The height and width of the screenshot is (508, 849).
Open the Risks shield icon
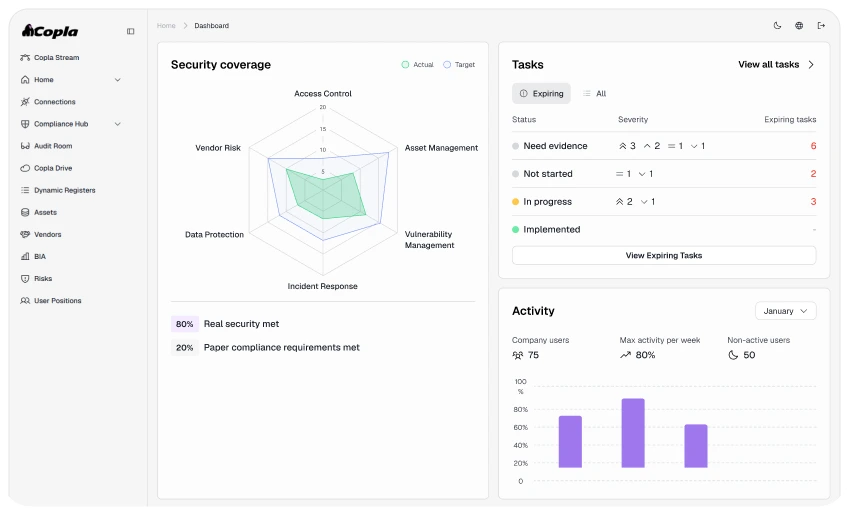[x=25, y=279]
